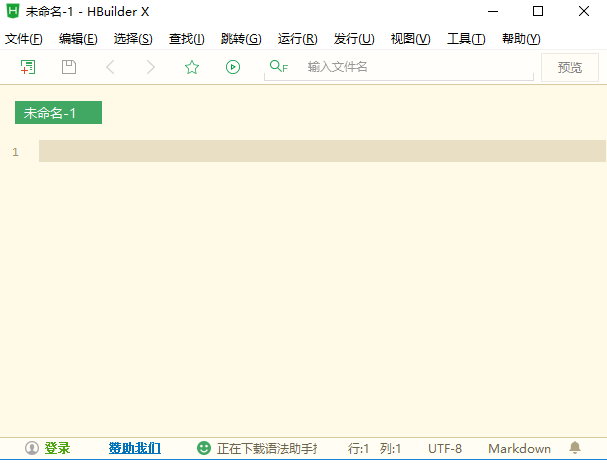The width and height of the screenshot is (607, 464).
Task: Click the new file toolbar icon
Action: point(28,67)
